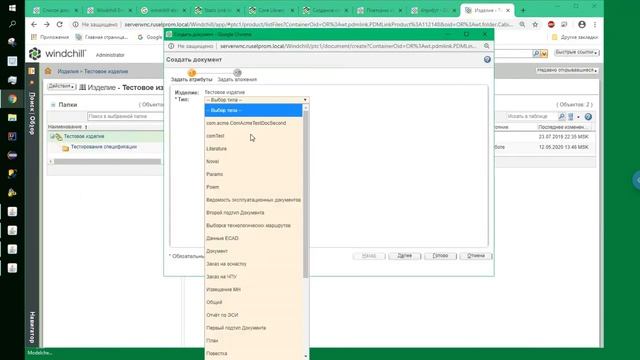Screen dimensions: 640x360
Task: Open new browser tab
Action: [x=523, y=10]
